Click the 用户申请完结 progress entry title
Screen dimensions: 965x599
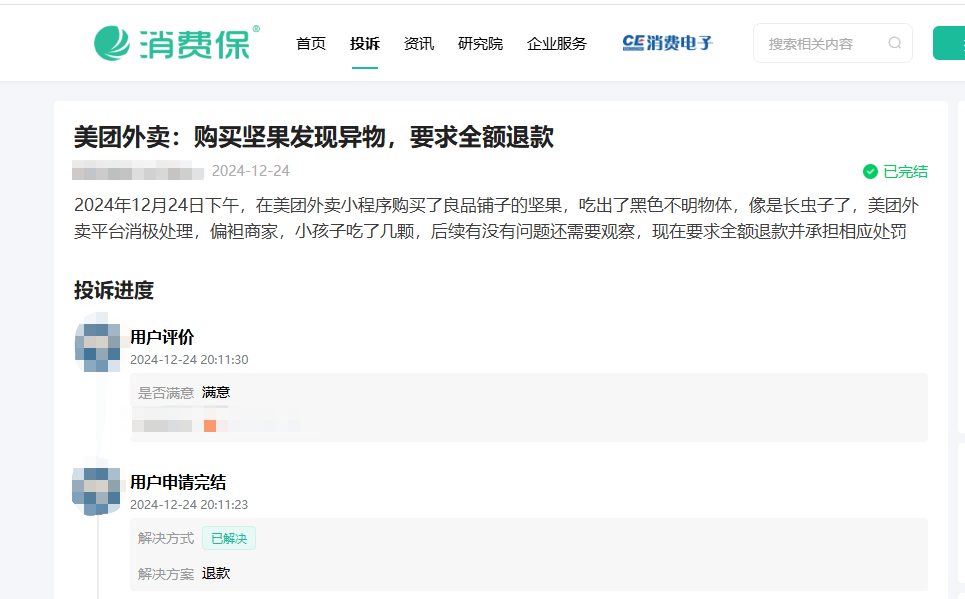(178, 482)
